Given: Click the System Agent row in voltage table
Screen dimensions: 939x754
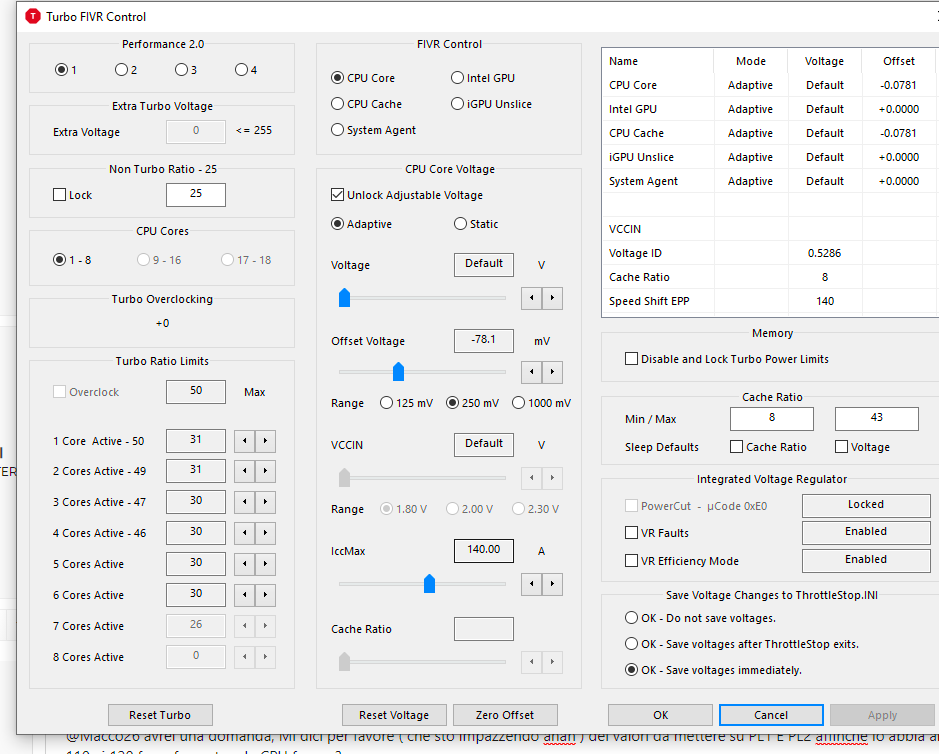Looking at the screenshot, I should 768,181.
